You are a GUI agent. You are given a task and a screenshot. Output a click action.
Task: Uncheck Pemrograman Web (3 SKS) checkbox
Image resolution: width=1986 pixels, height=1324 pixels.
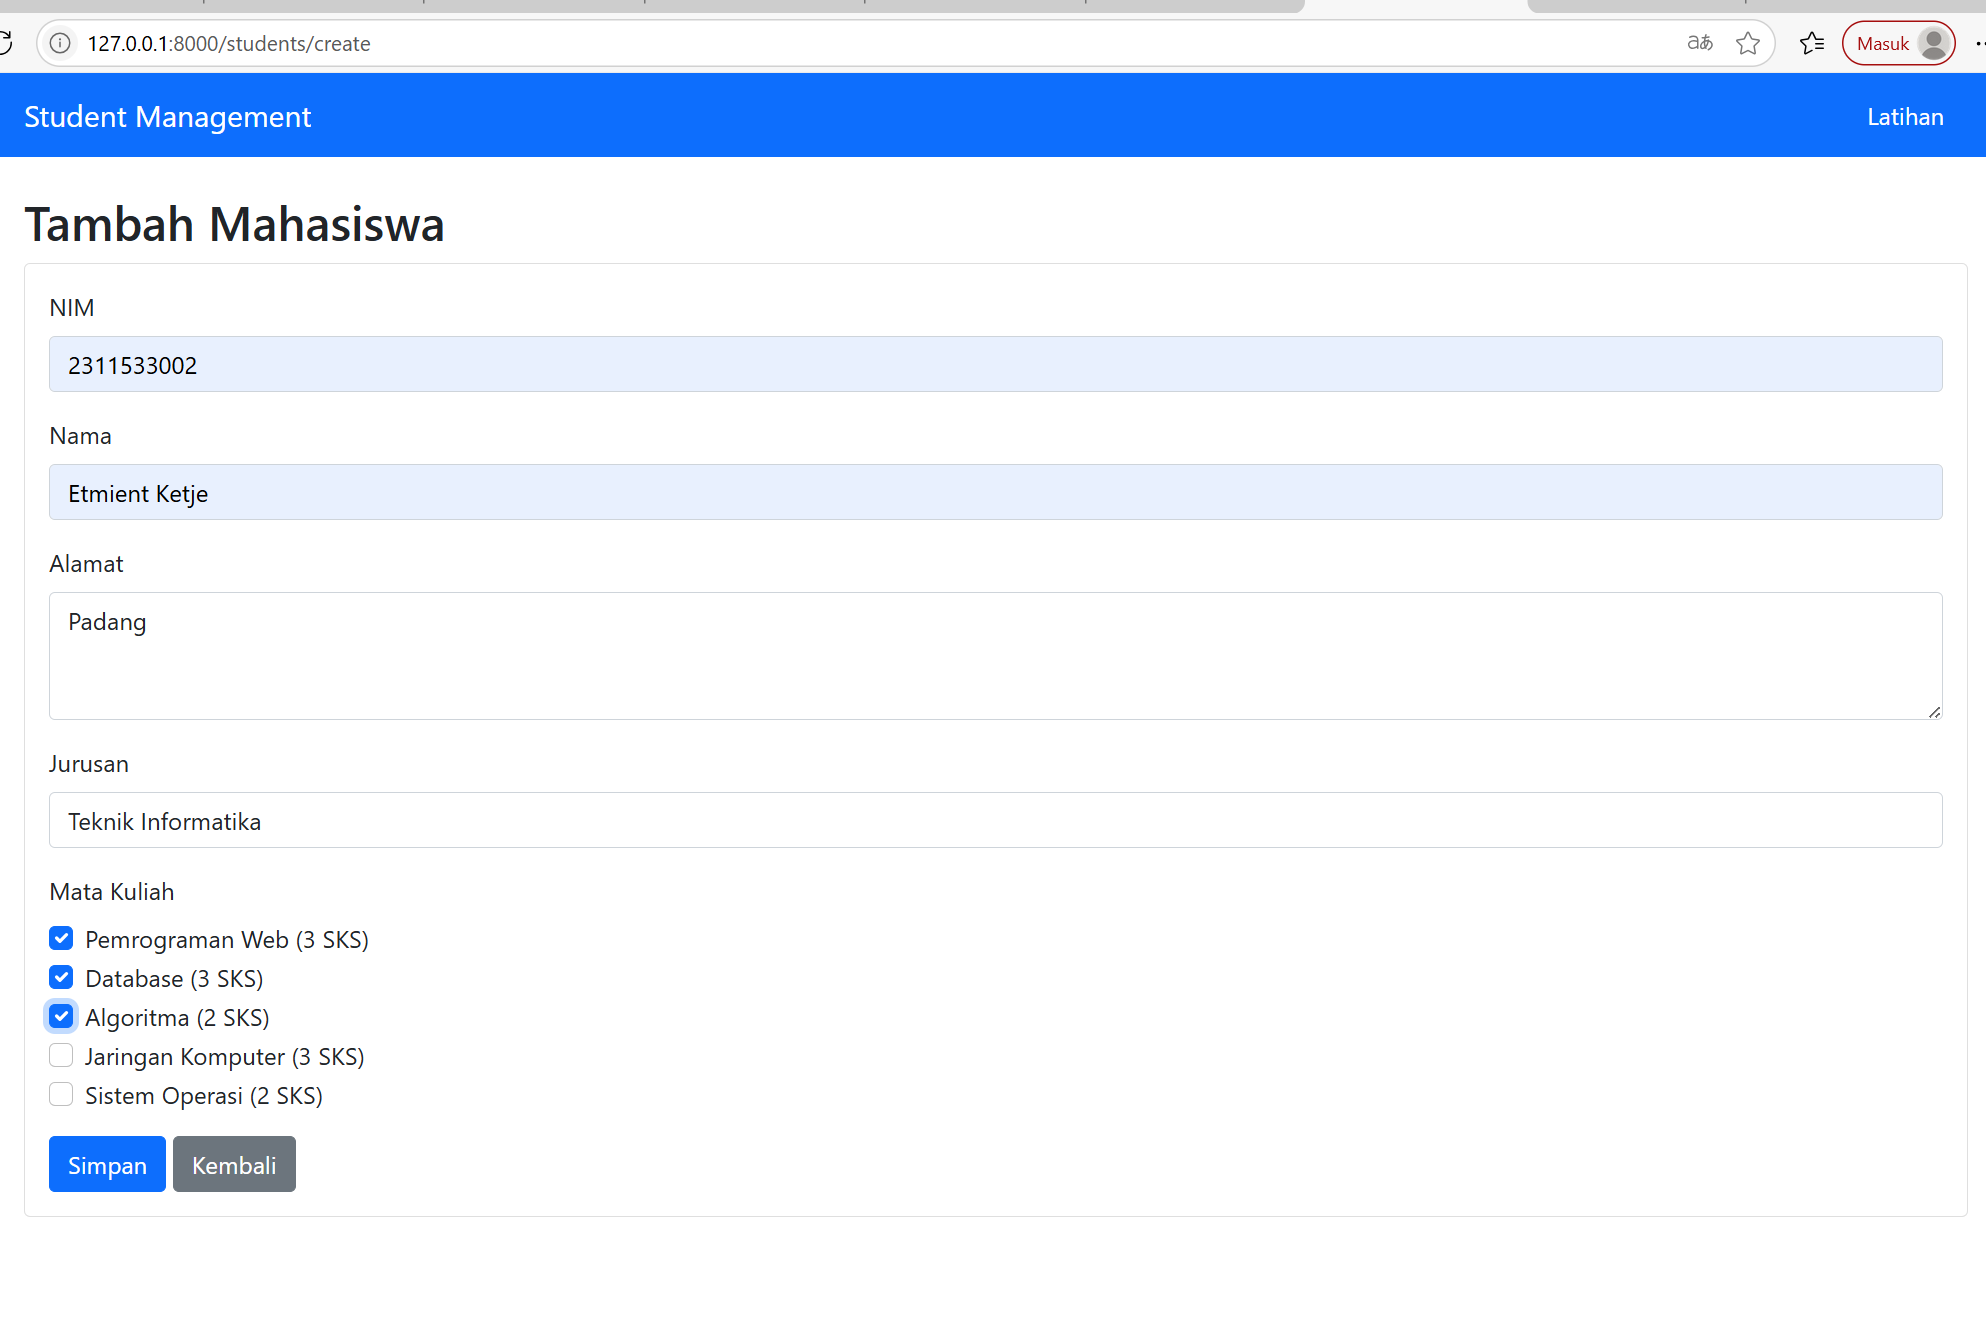point(61,938)
